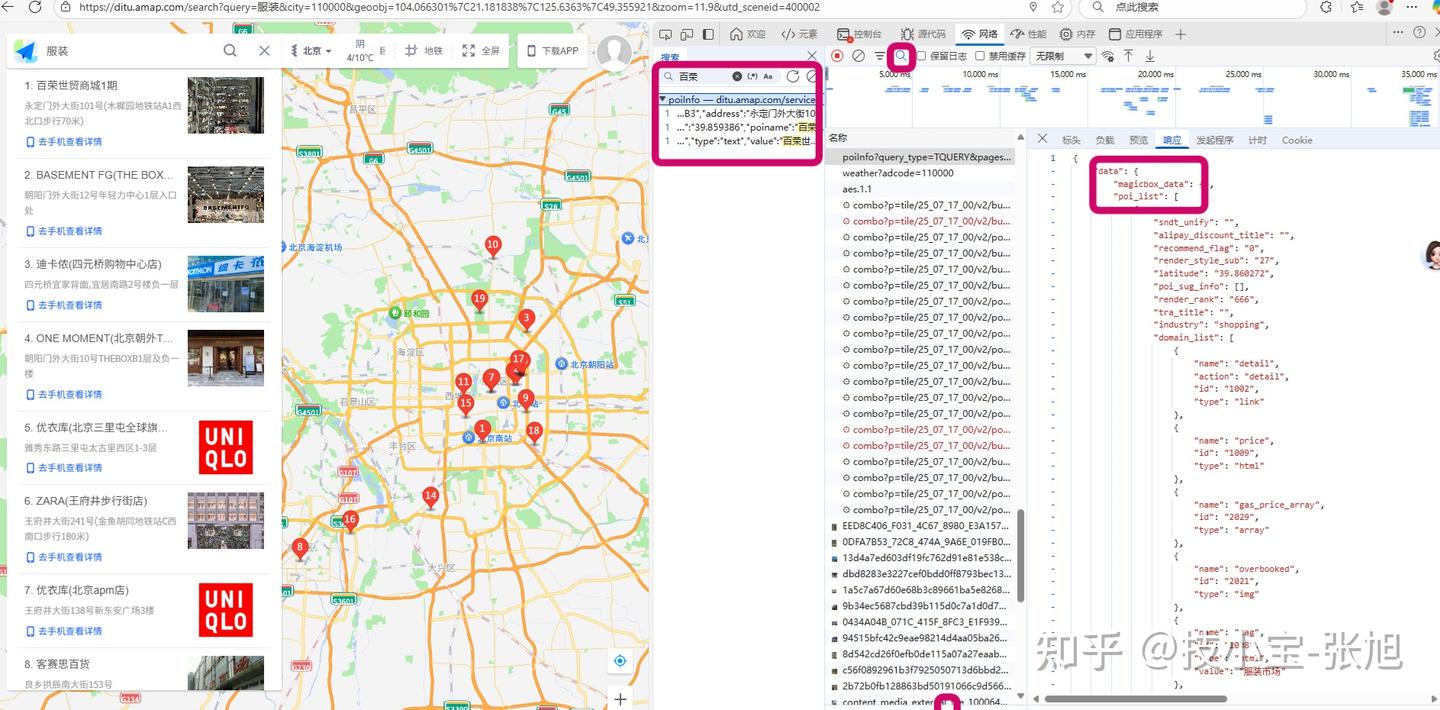This screenshot has width=1440, height=710.
Task: Open the 北京 city selector dropdown
Action: coord(311,51)
